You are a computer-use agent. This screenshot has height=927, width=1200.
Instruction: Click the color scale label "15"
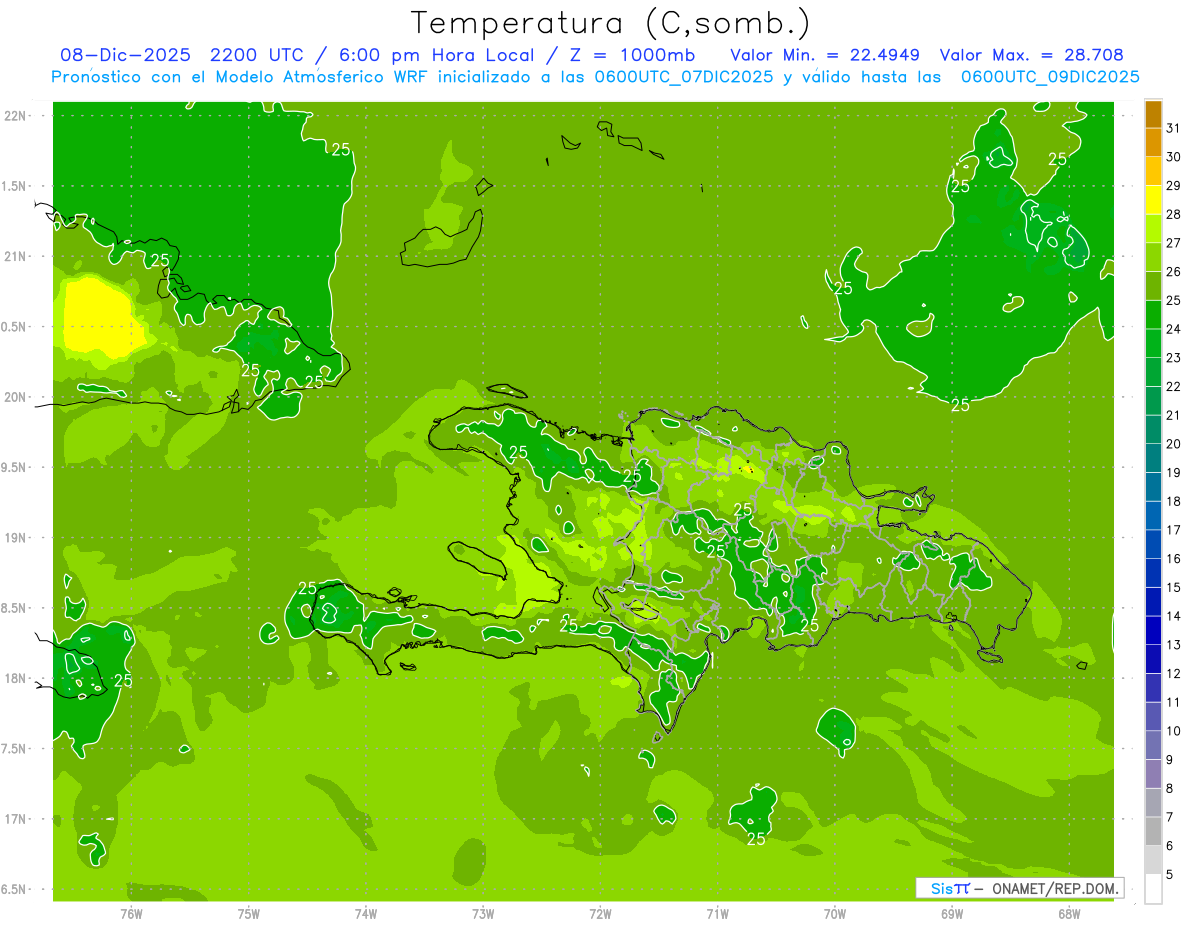(1174, 588)
